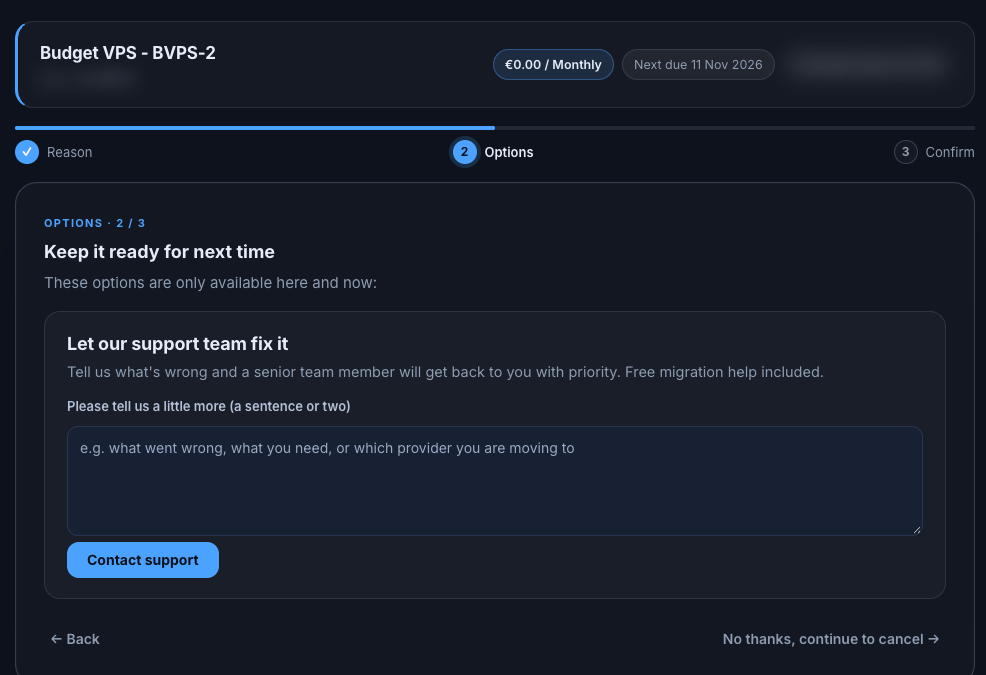Click the Budget VPS - BVPS-2 title
The height and width of the screenshot is (675, 986).
[128, 53]
